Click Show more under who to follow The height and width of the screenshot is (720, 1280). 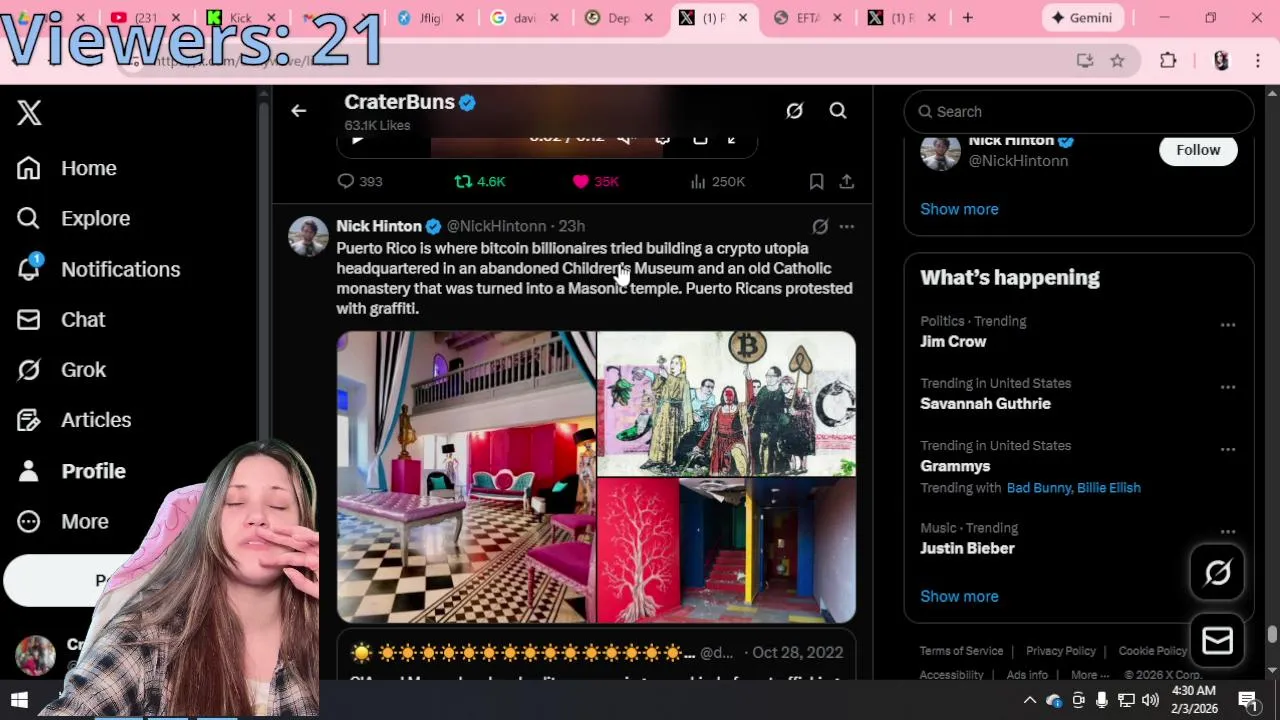click(x=959, y=209)
